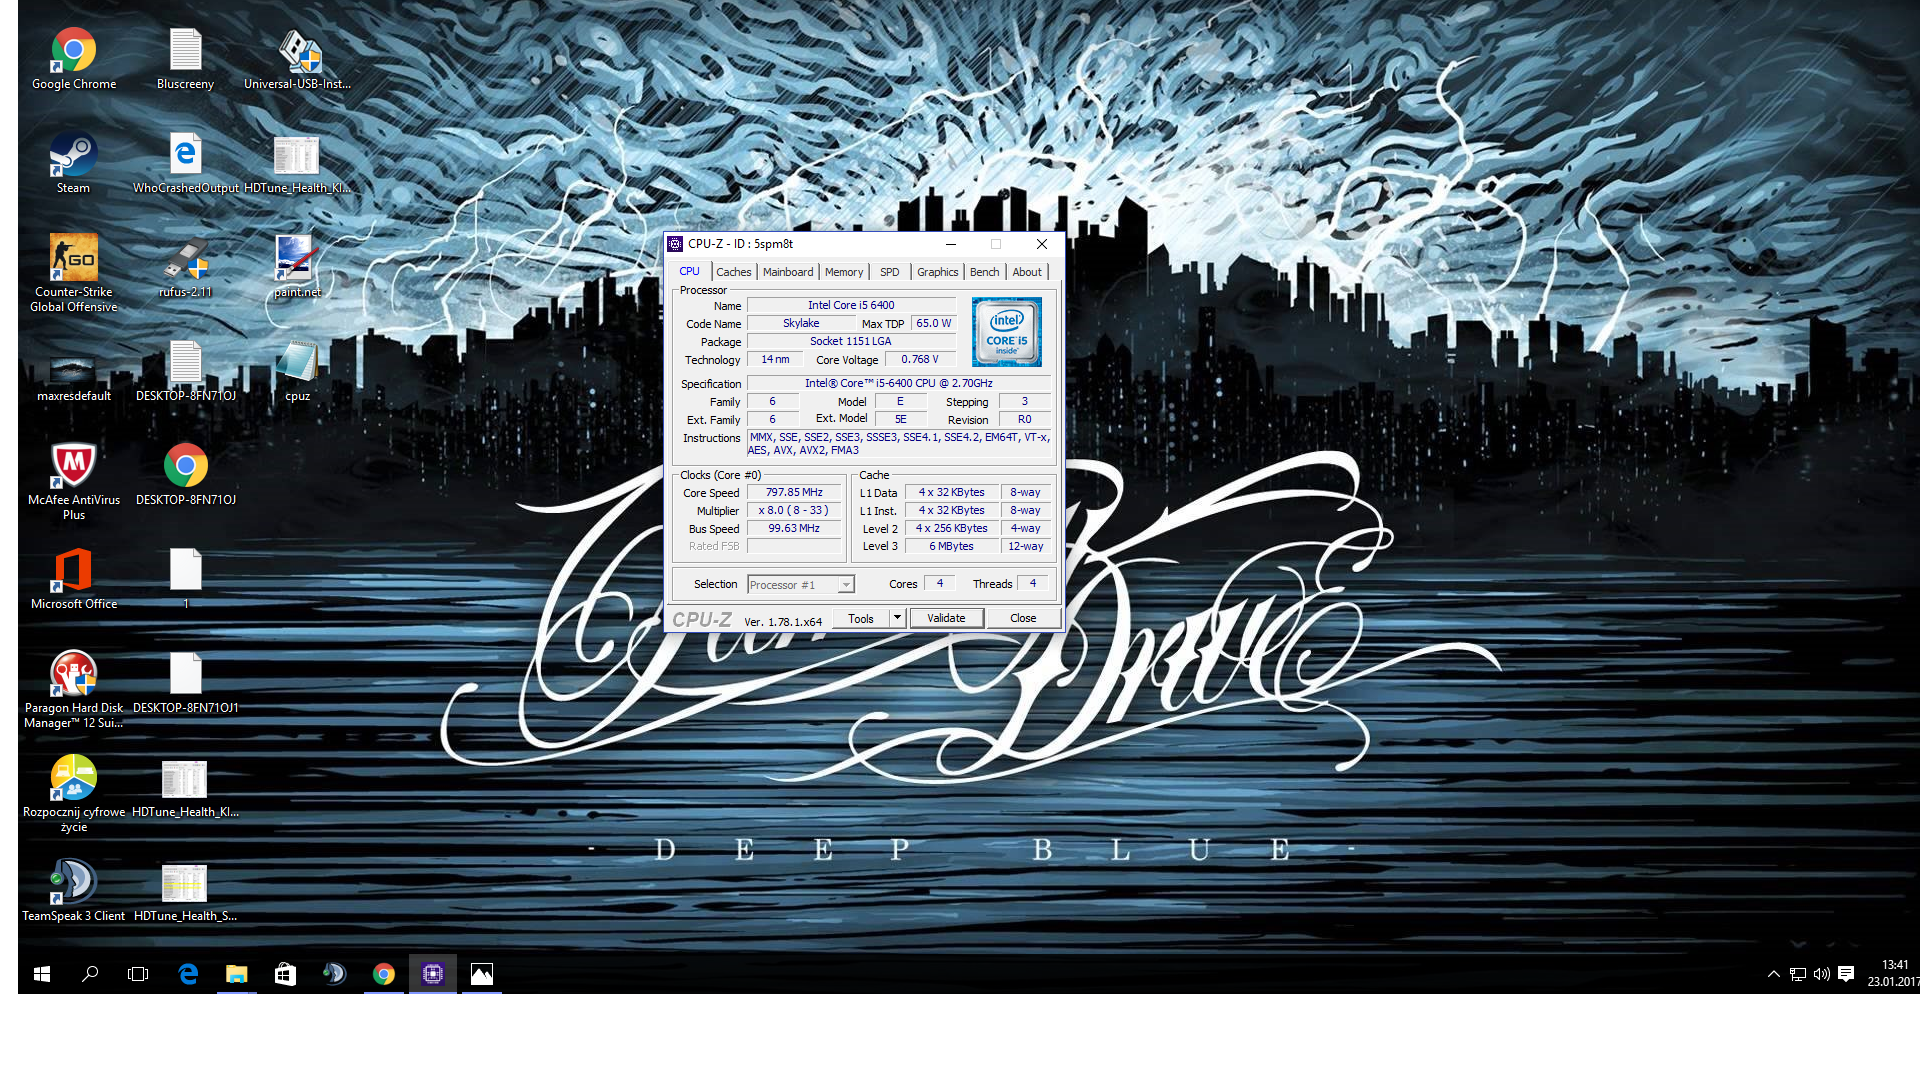Open the Mainboard tab
This screenshot has height=1080, width=1920.
[788, 272]
